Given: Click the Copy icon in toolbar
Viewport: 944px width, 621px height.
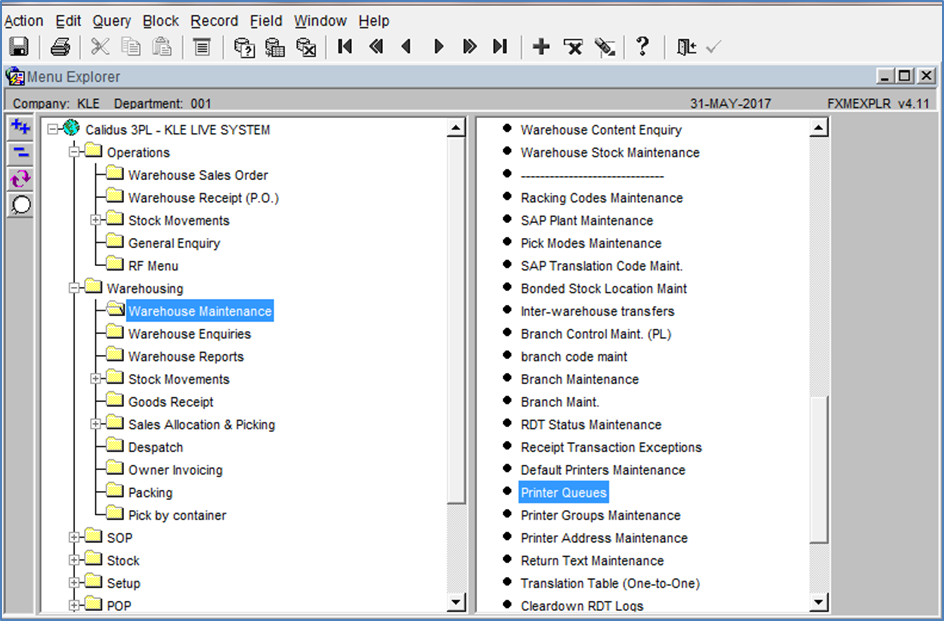Looking at the screenshot, I should tap(131, 46).
